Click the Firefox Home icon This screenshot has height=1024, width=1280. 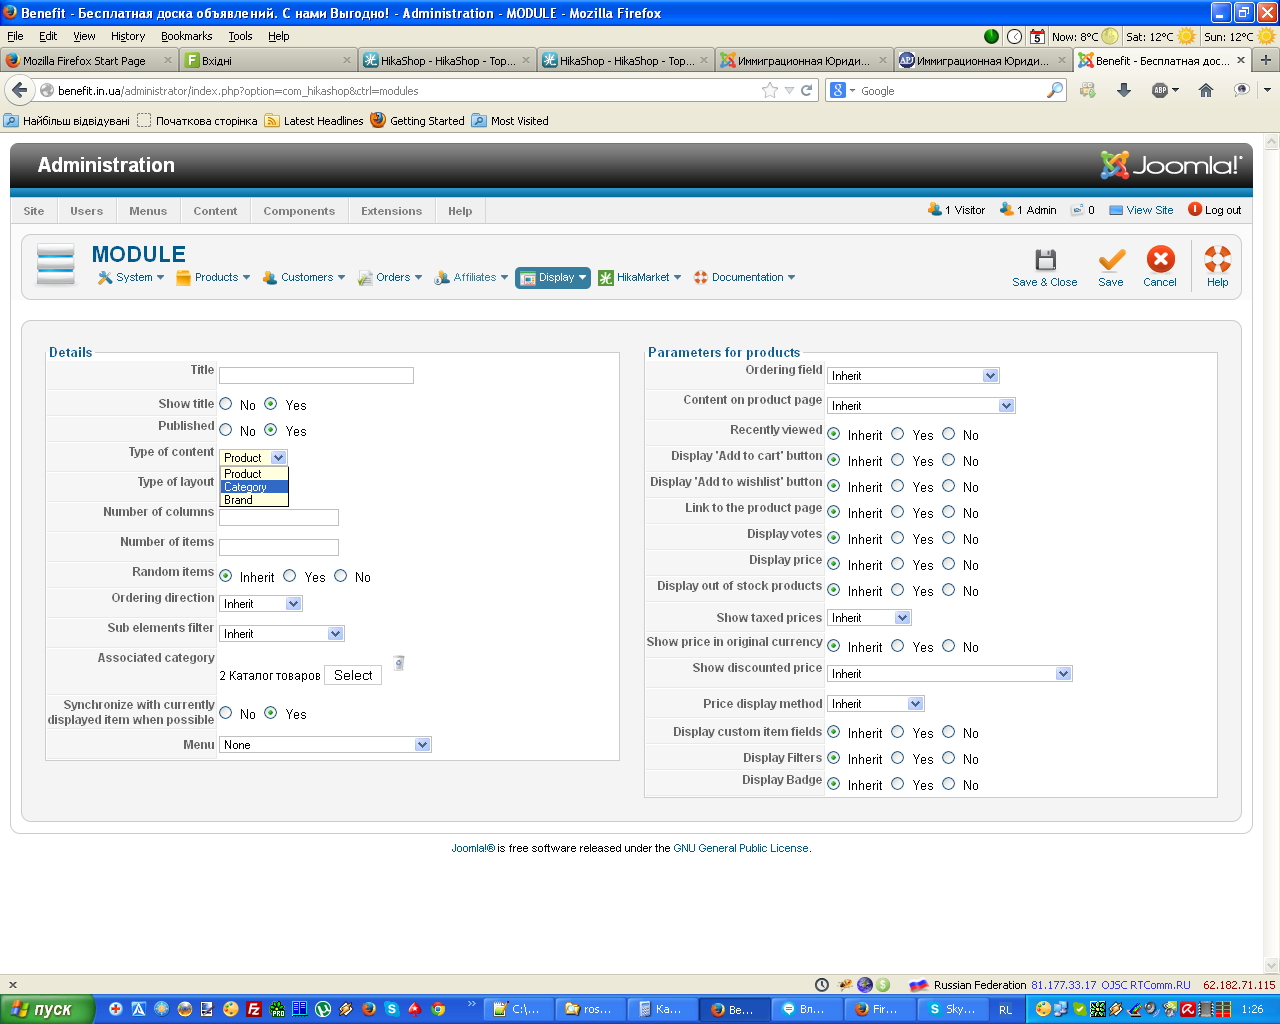1206,90
